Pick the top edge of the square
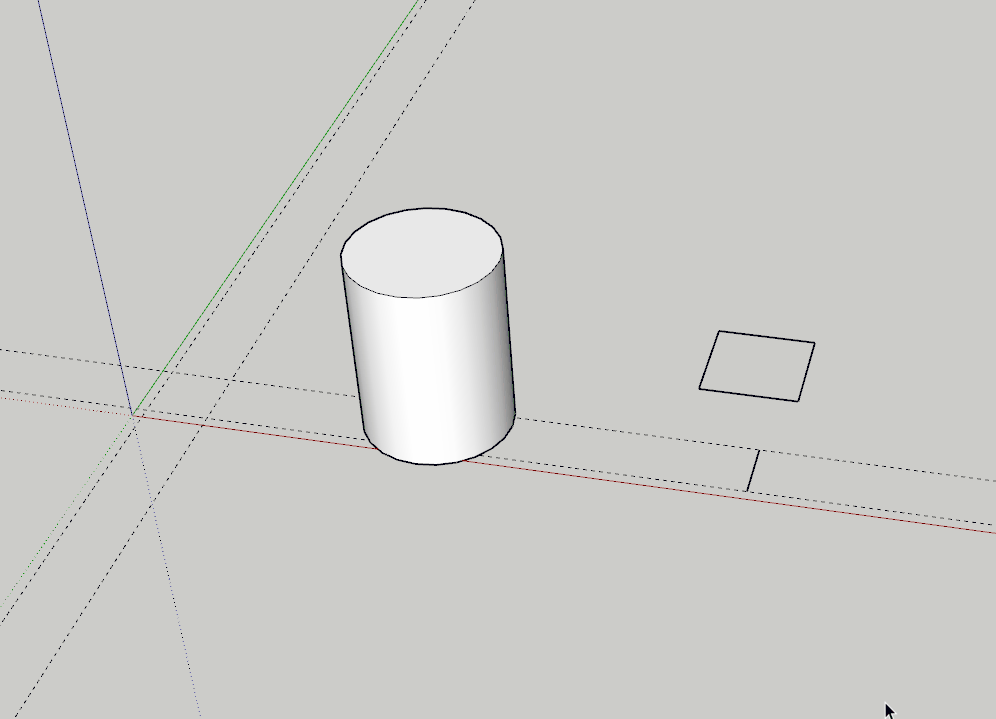Screen dimensions: 996x719 [767, 337]
